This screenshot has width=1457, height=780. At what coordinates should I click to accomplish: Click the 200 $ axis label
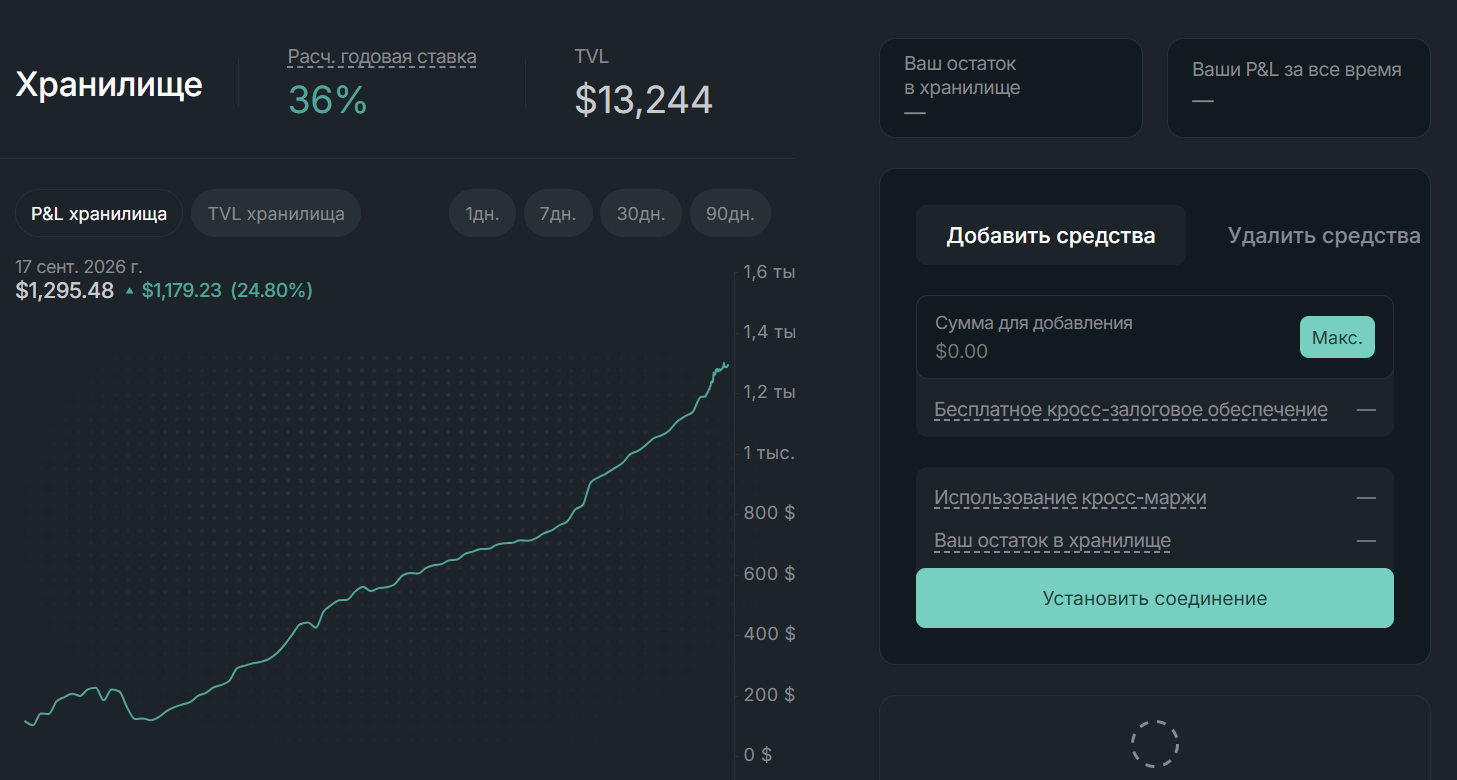pyautogui.click(x=769, y=694)
